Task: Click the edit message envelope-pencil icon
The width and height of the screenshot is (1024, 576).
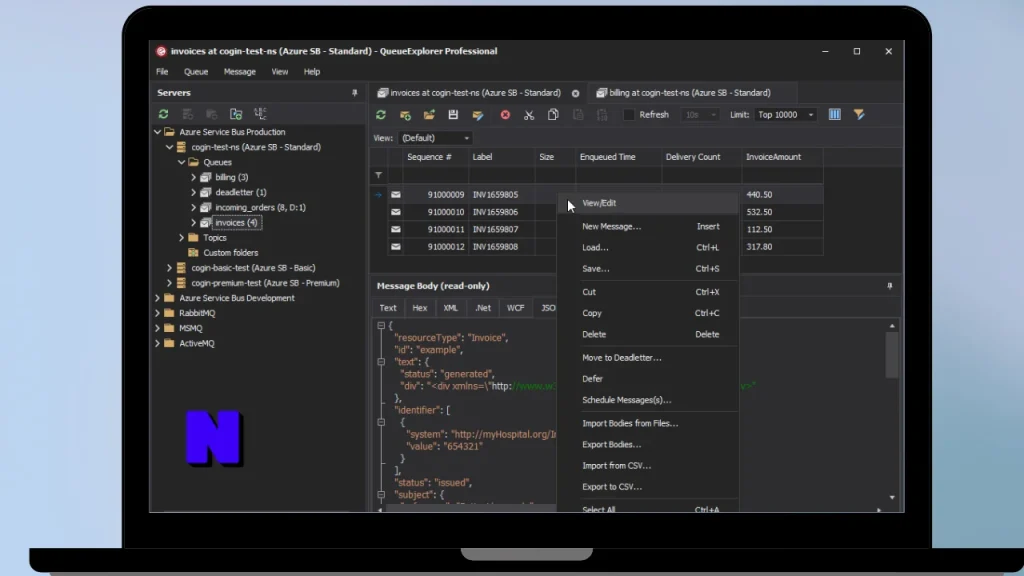Action: (x=478, y=115)
